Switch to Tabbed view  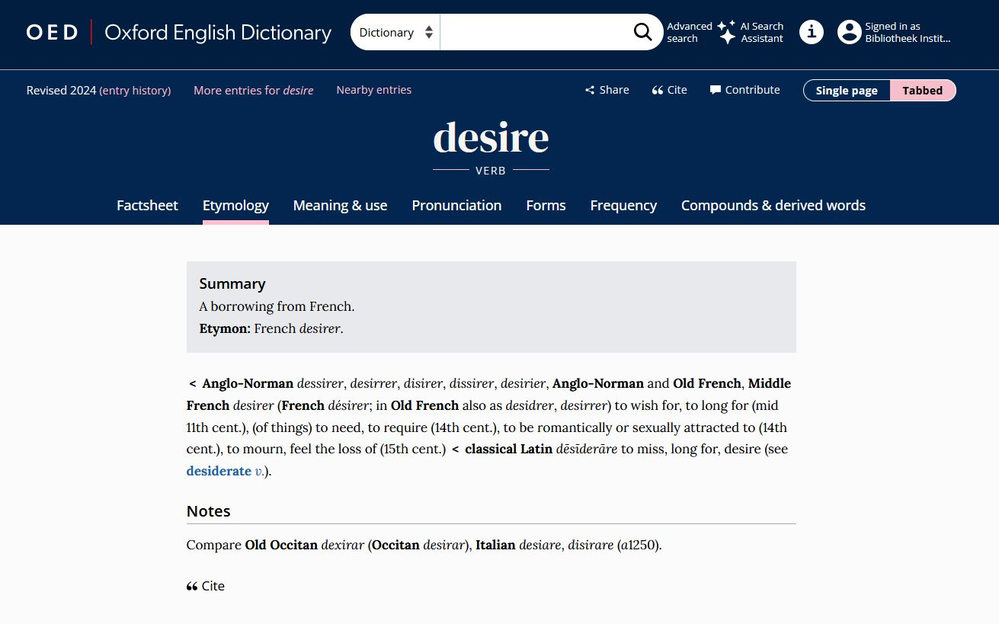click(x=922, y=90)
